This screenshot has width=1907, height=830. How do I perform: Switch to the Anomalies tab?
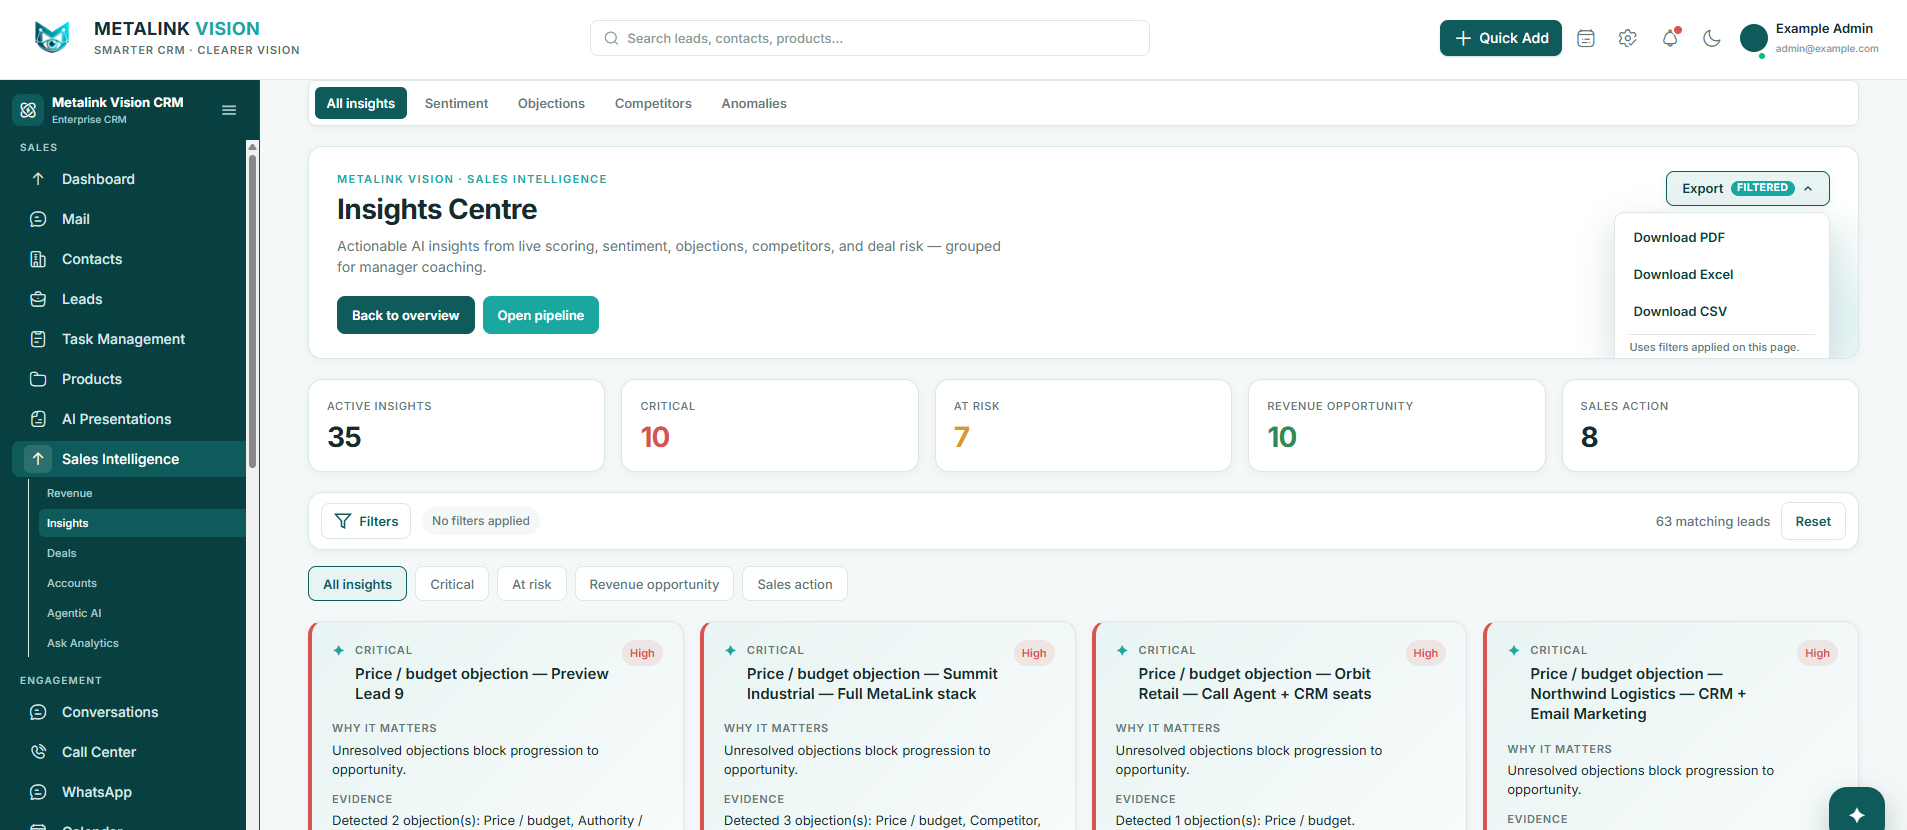coord(754,103)
